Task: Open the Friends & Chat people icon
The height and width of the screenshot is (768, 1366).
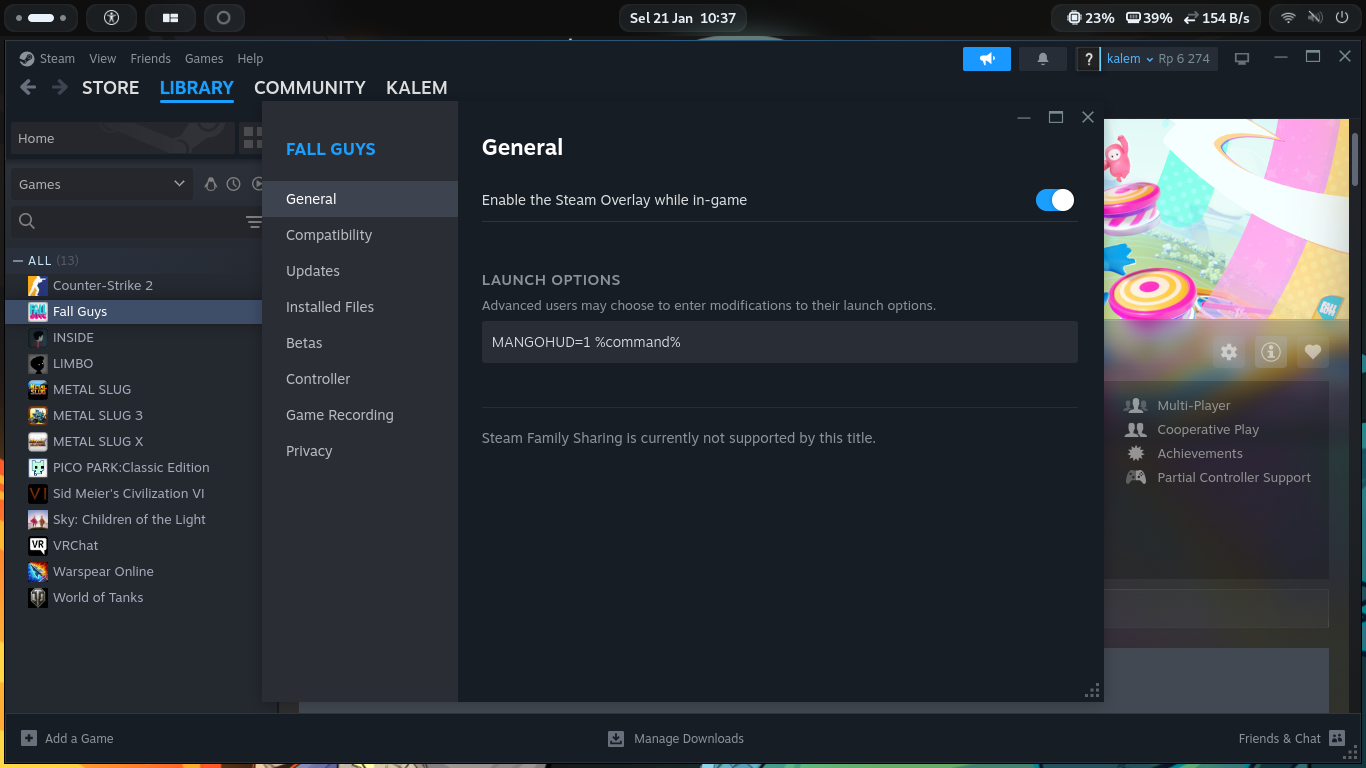Action: [x=1337, y=738]
